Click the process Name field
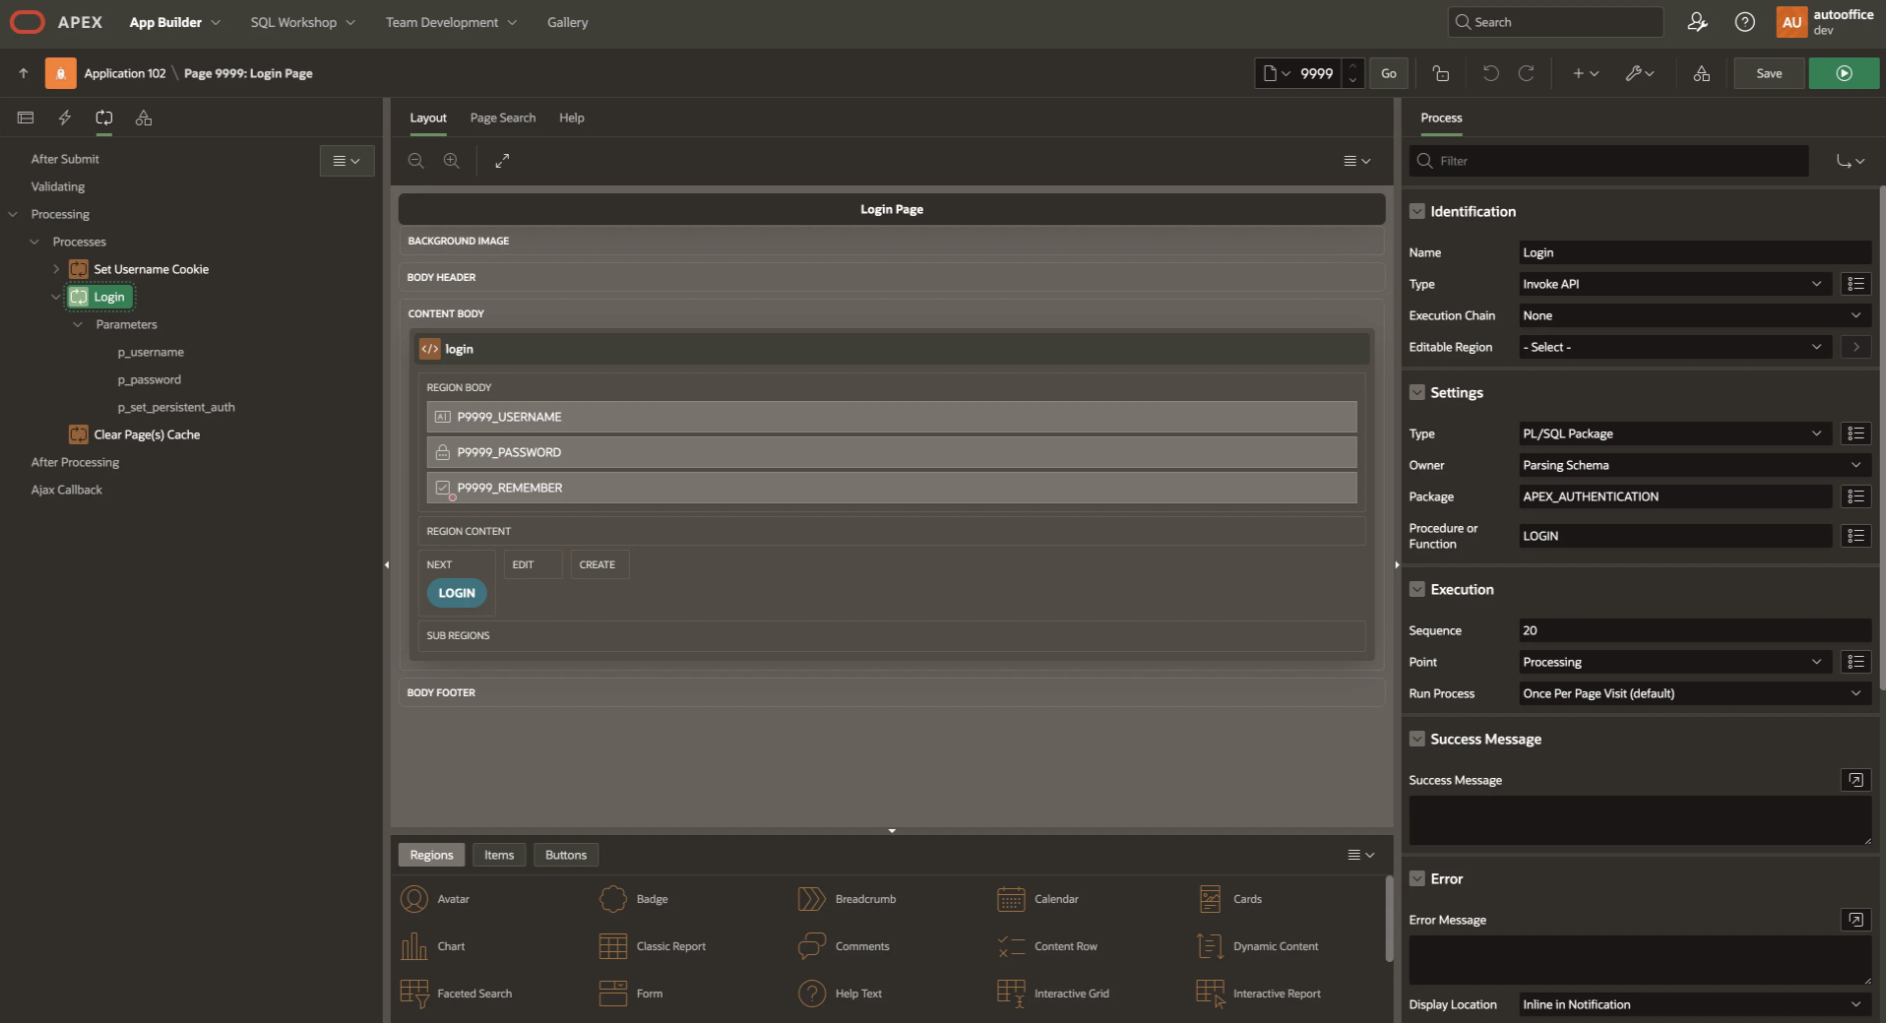Viewport: 1886px width, 1023px height. tap(1695, 252)
